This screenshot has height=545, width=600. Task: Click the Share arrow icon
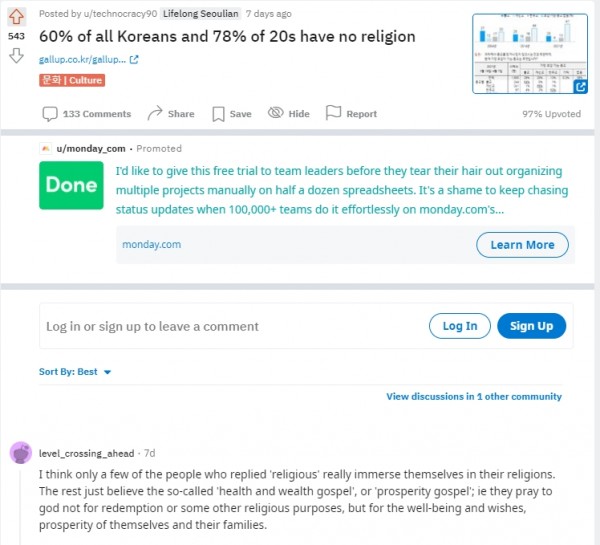155,113
